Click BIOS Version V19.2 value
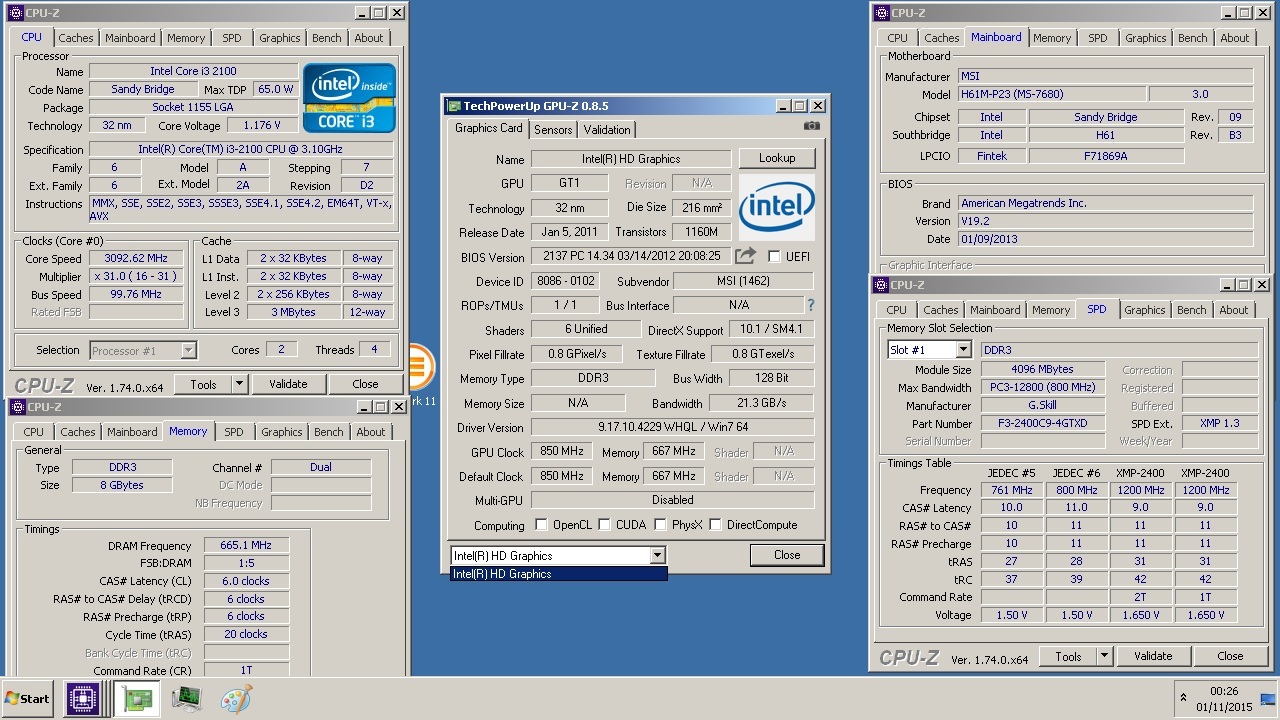Screen dimensions: 1280x720 click(x=1105, y=221)
